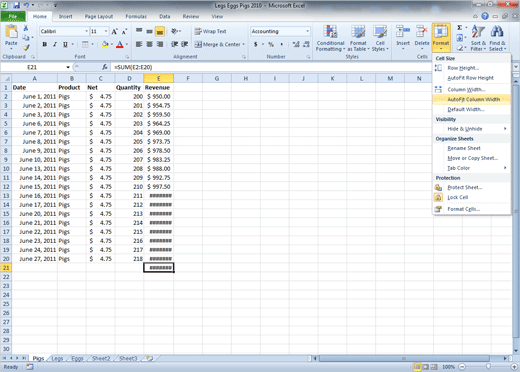Viewport: 520px width, 372px height.
Task: Open the Font Color dropdown arrow
Action: point(127,44)
